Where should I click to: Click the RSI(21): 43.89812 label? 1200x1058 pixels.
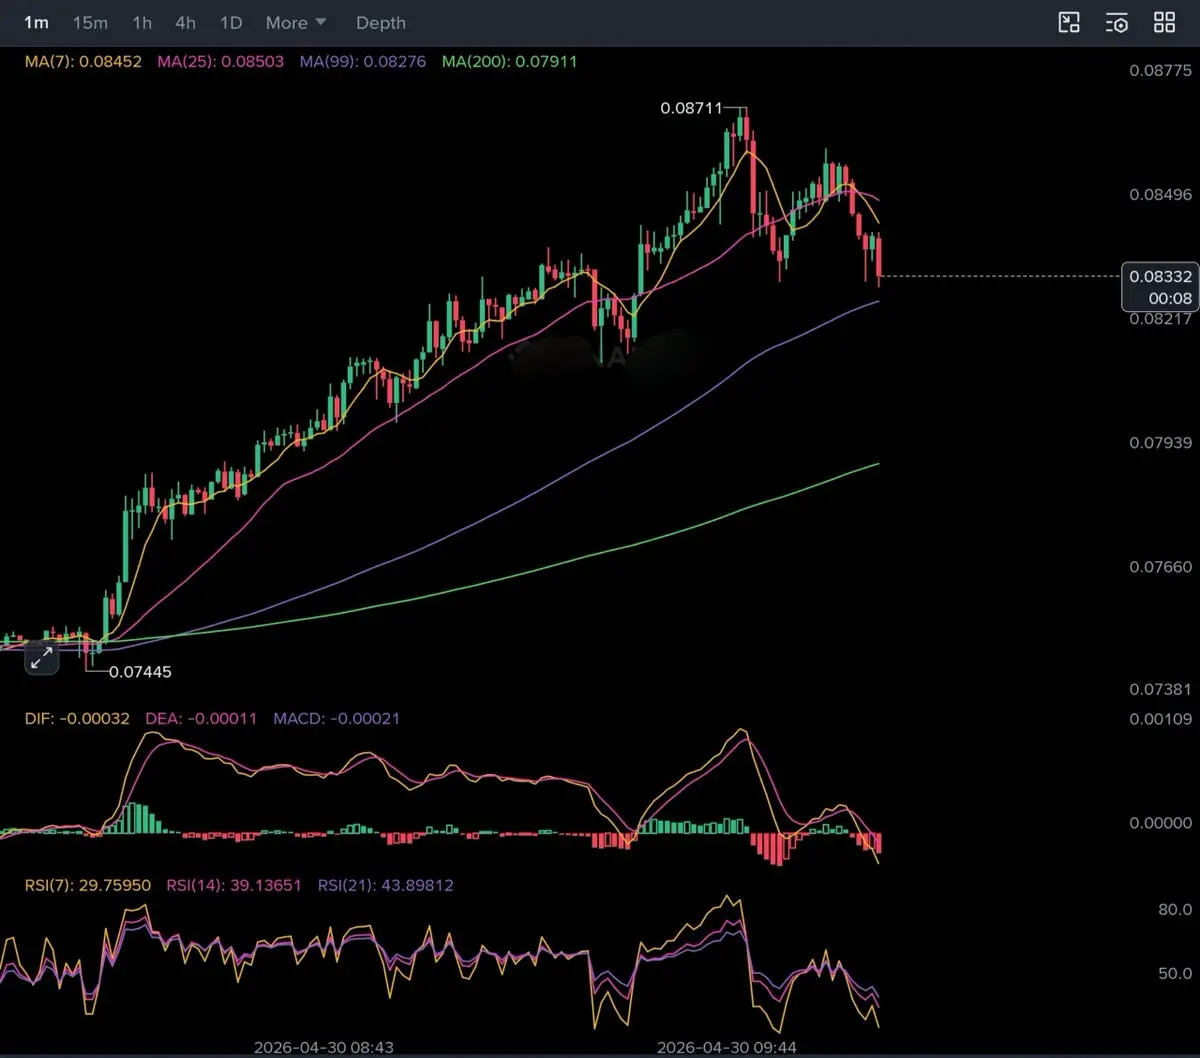coord(385,885)
